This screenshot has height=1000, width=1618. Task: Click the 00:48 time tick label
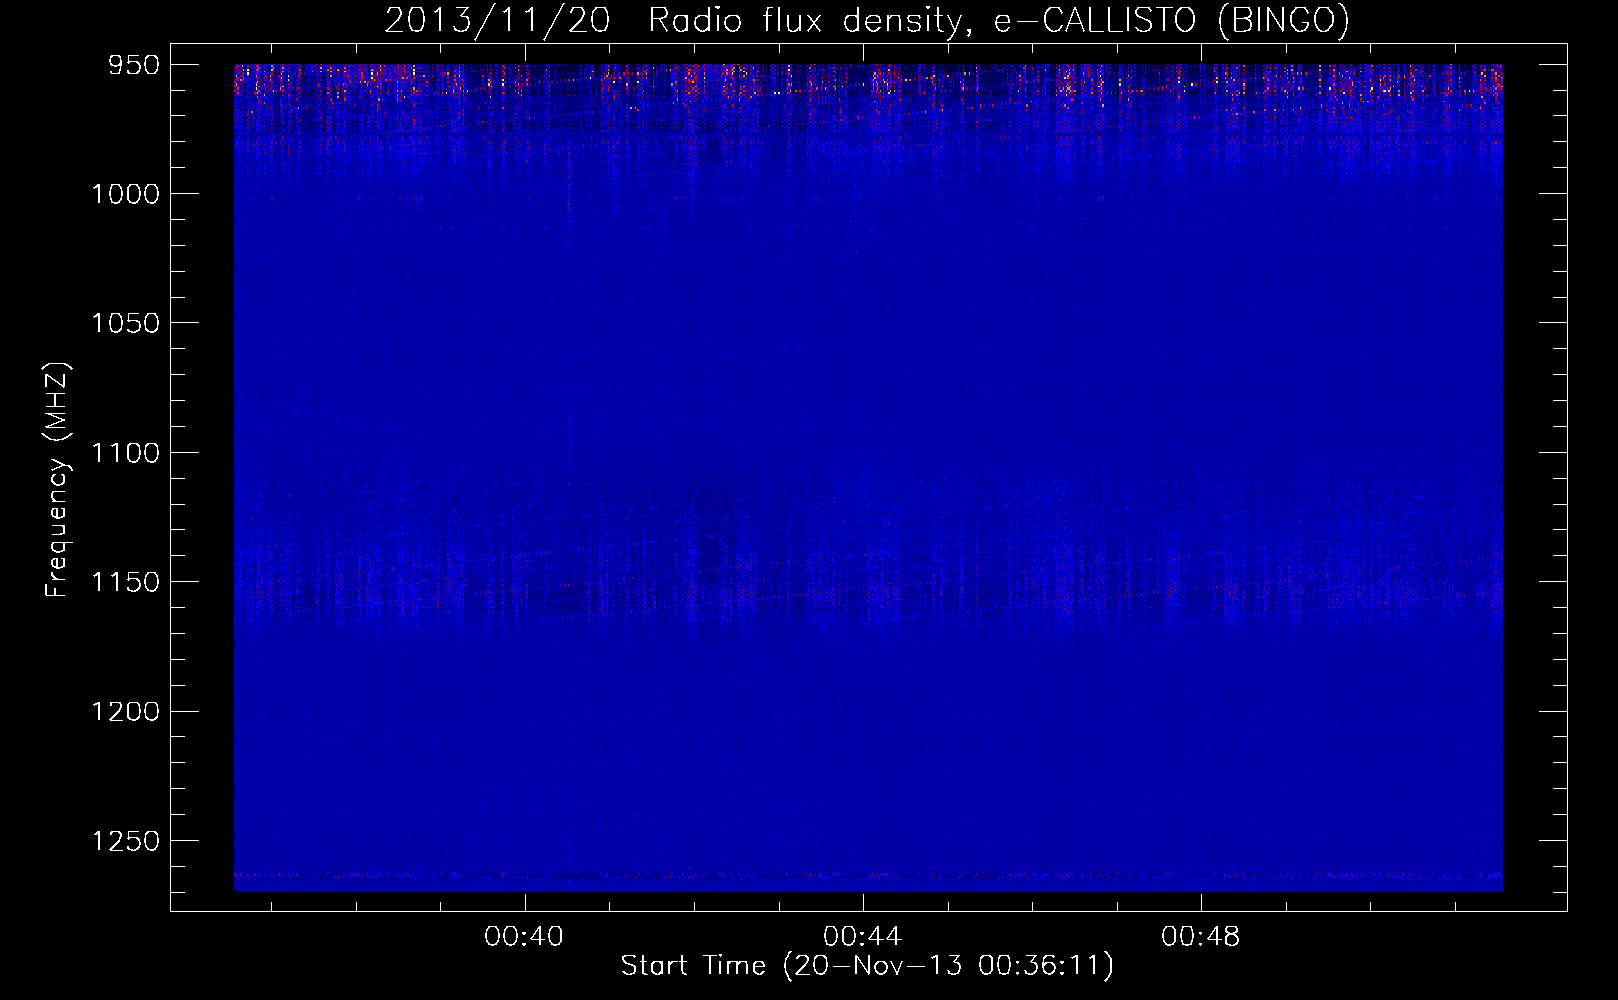coord(1200,937)
